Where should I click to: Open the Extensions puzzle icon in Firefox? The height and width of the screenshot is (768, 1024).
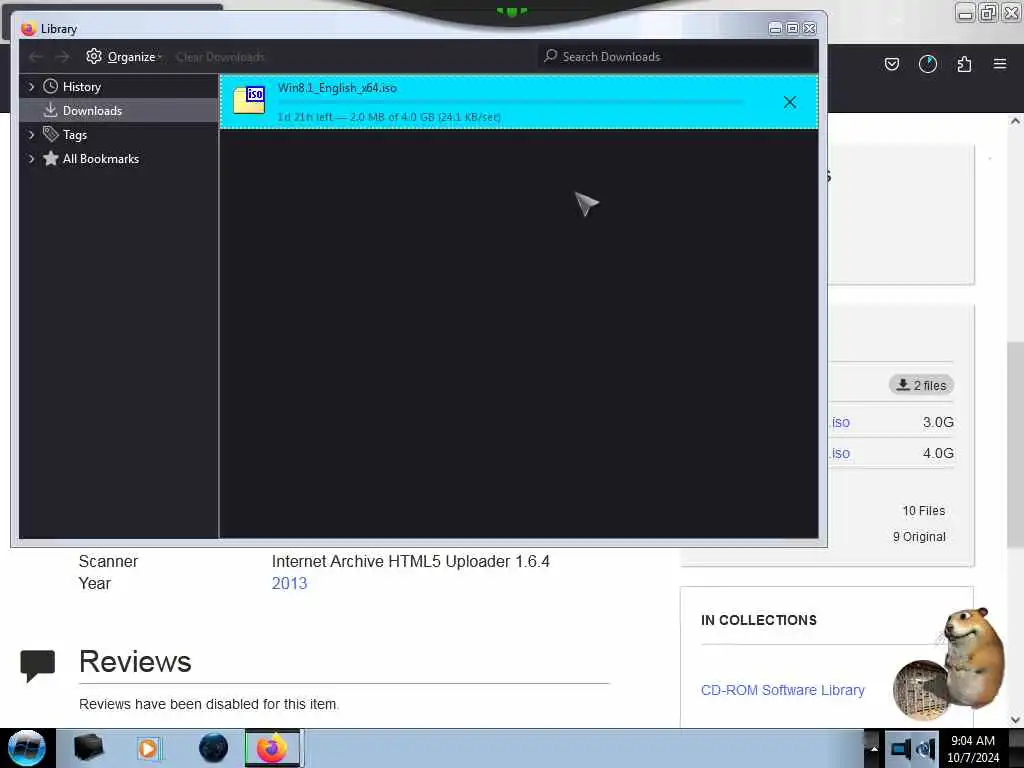[964, 64]
